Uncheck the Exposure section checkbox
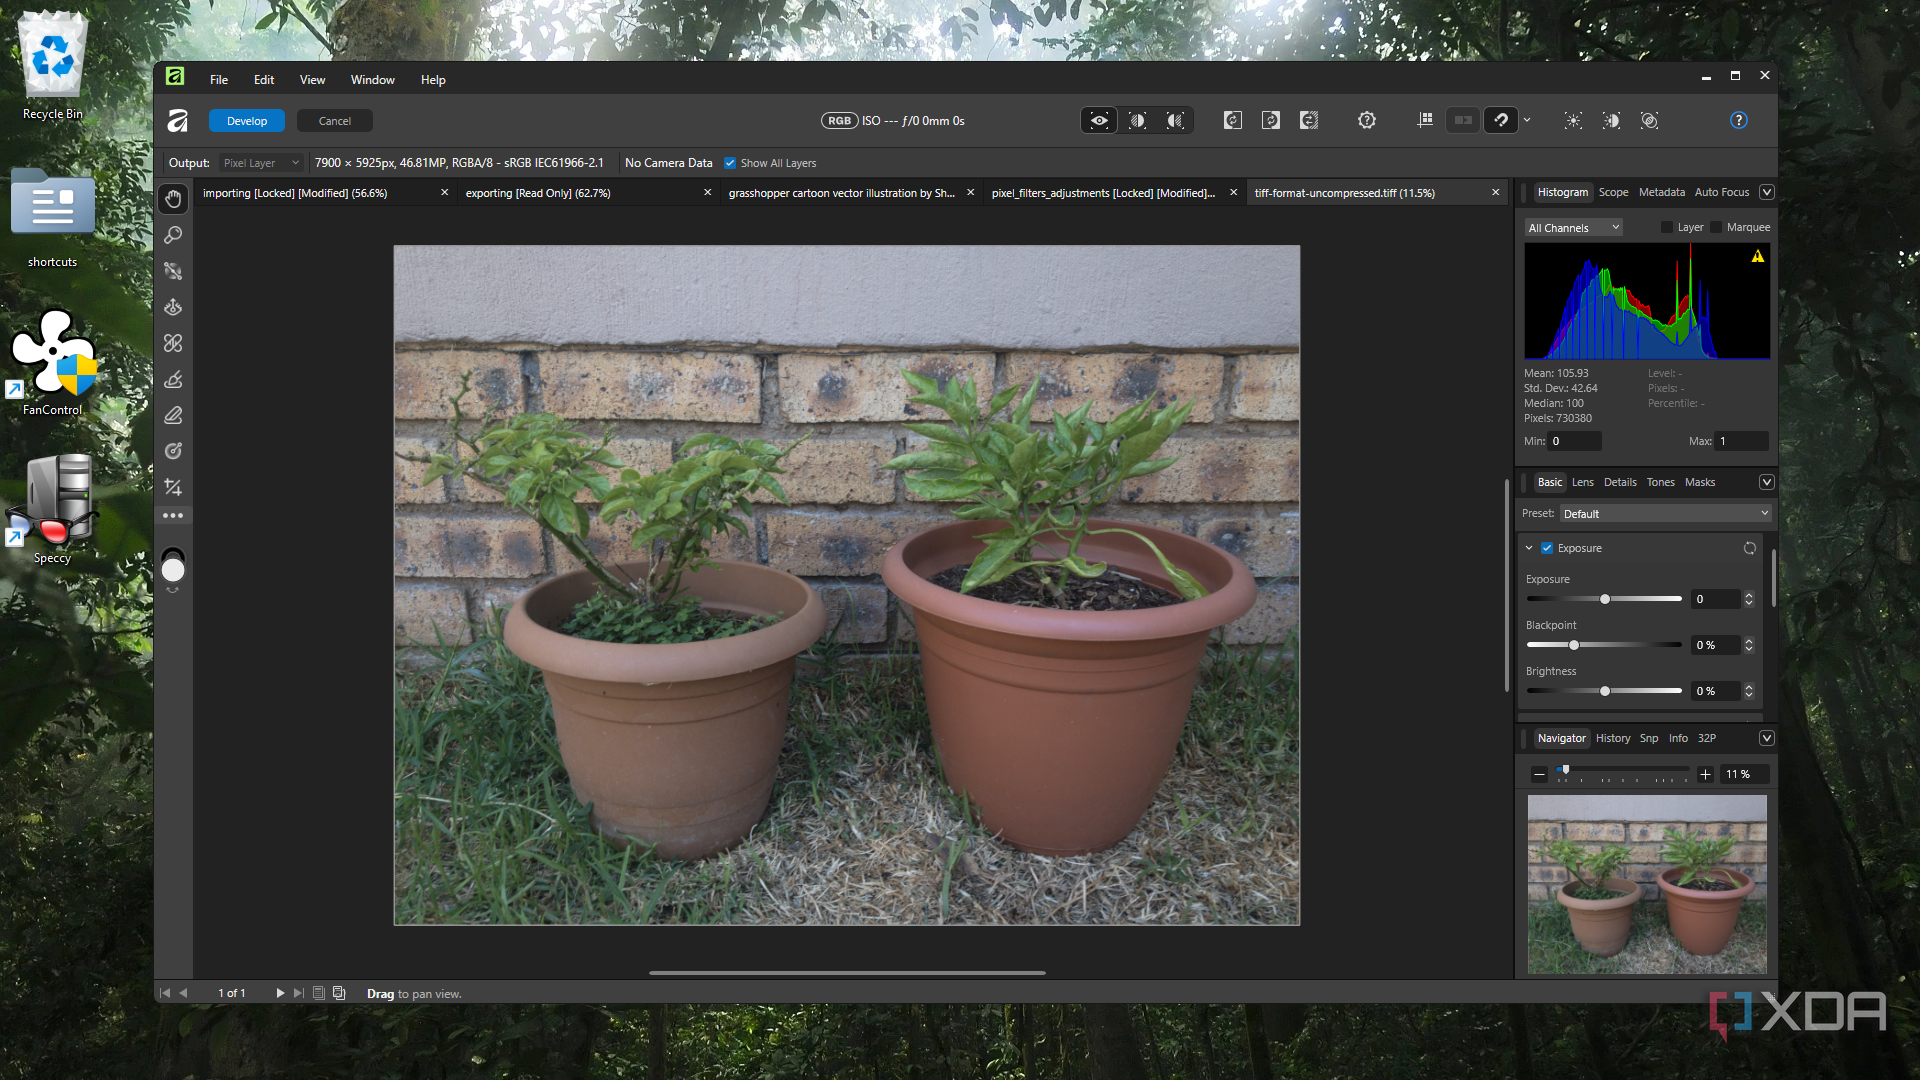The width and height of the screenshot is (1920, 1080). (x=1547, y=548)
